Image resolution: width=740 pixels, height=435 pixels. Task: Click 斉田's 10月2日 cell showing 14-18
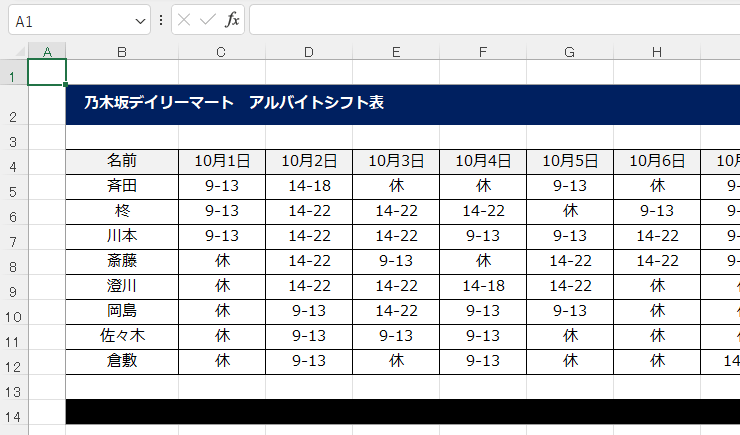click(x=309, y=187)
